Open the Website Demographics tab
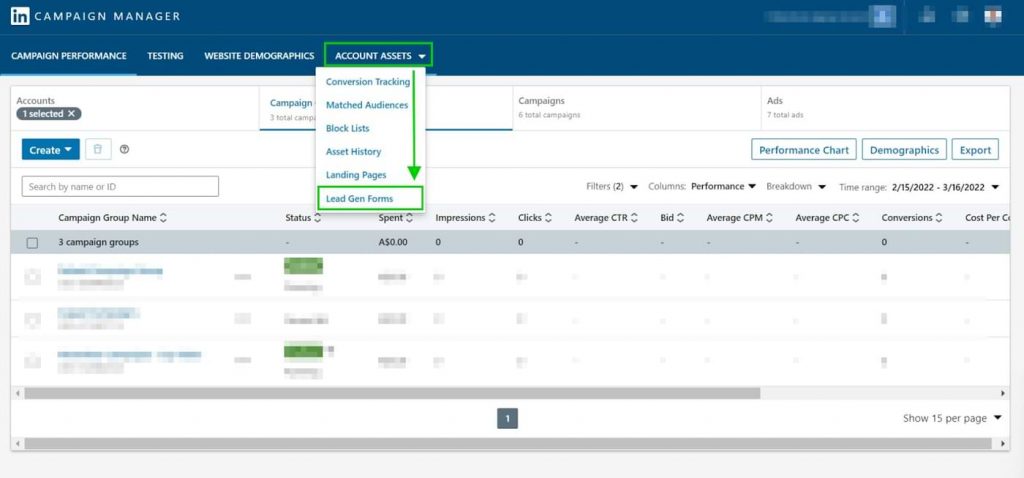Viewport: 1024px width, 478px height. point(259,56)
